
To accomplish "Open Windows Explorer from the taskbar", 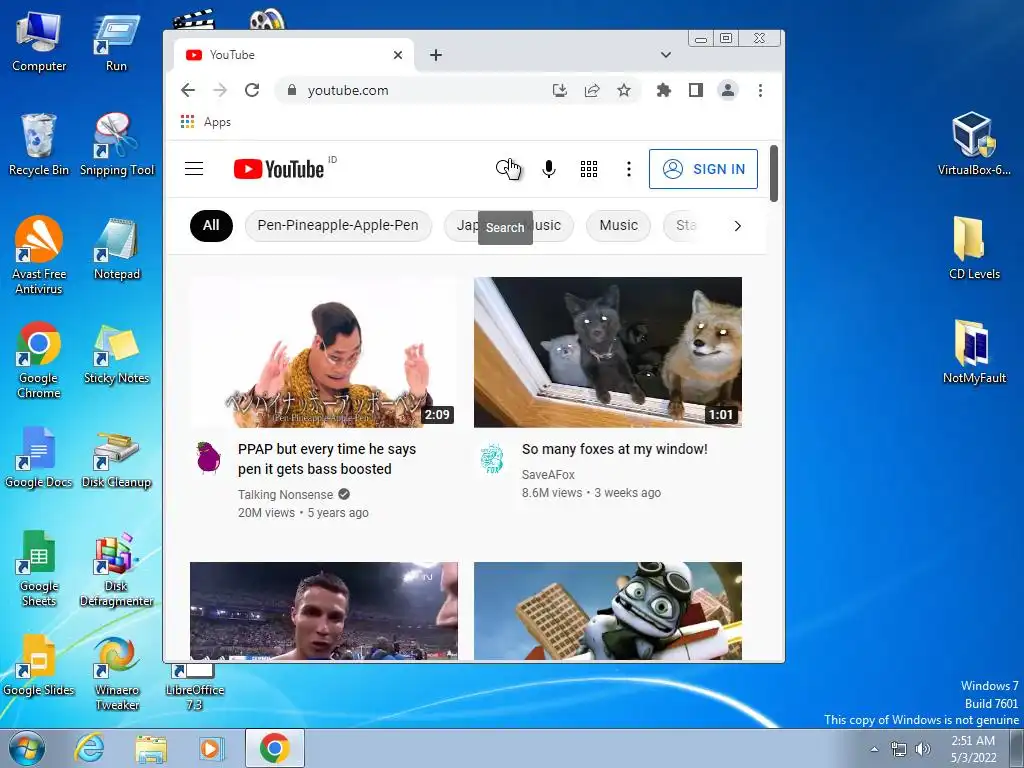I will [x=151, y=748].
